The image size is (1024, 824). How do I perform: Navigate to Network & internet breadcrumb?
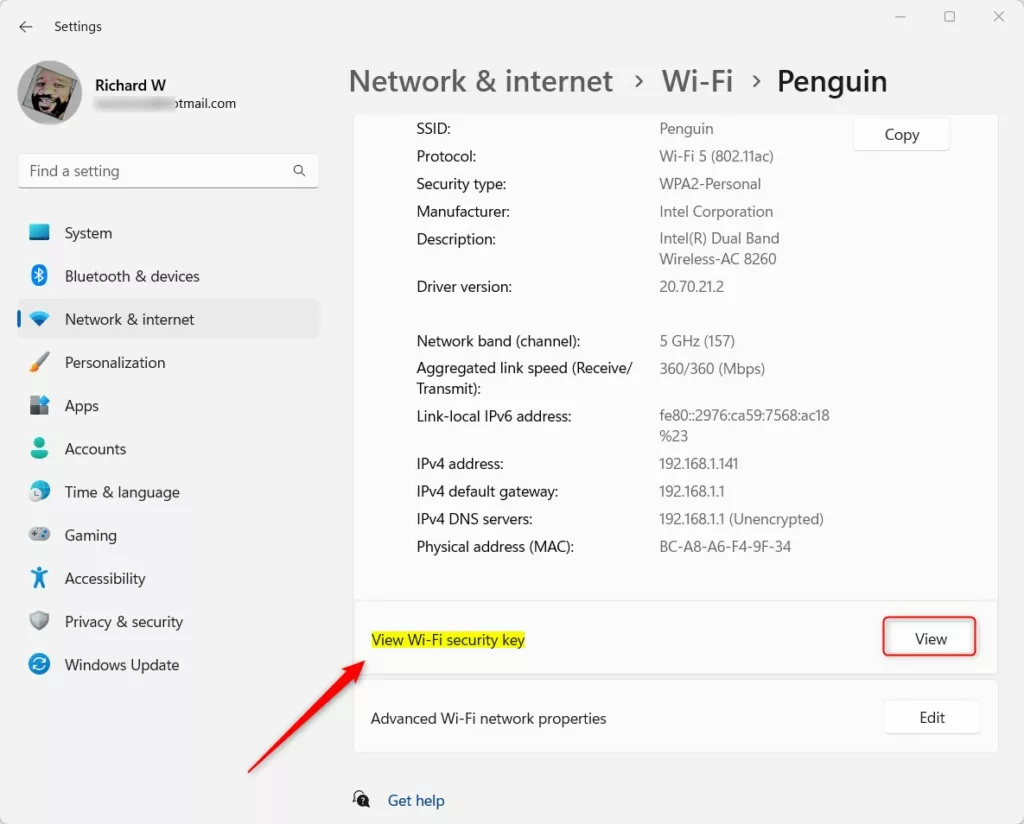click(480, 82)
